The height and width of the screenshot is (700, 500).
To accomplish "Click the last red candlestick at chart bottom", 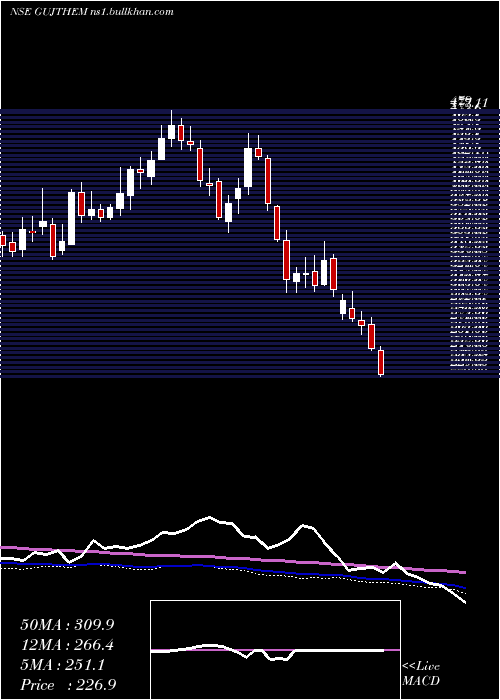I will click(381, 362).
